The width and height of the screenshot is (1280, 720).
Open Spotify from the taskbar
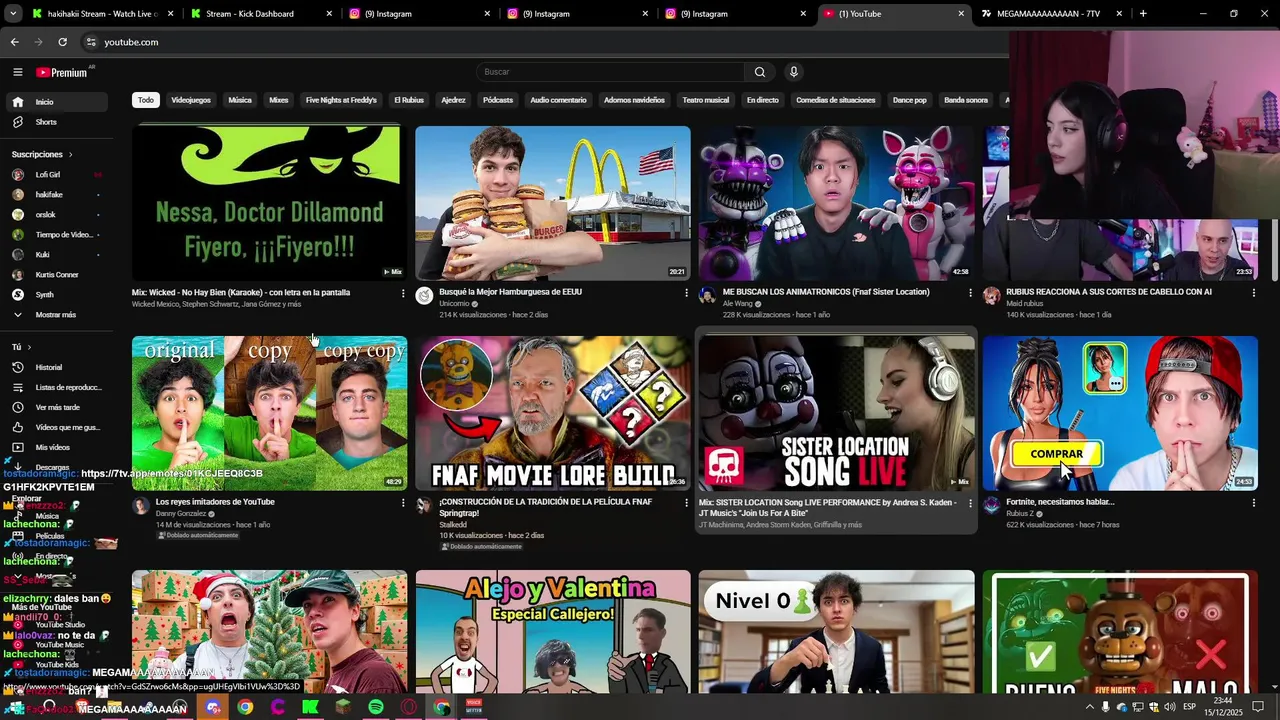[376, 707]
